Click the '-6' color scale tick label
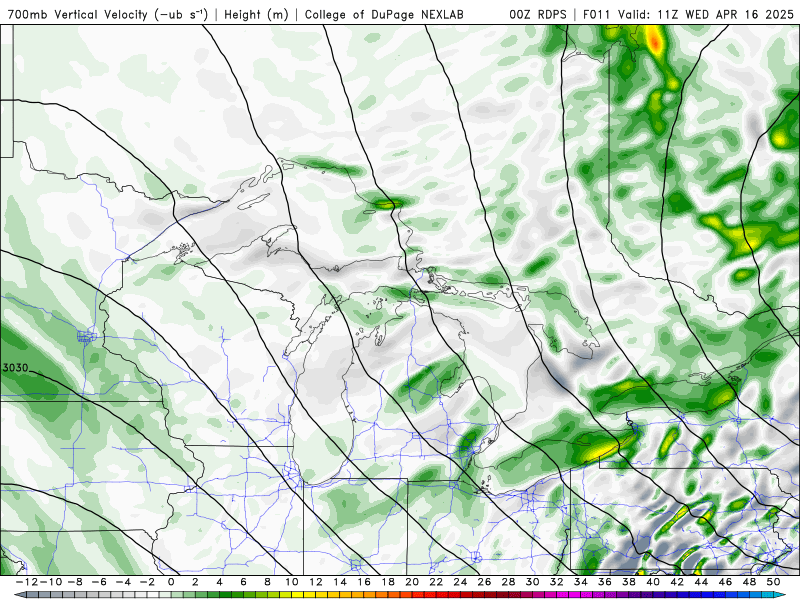 99,582
